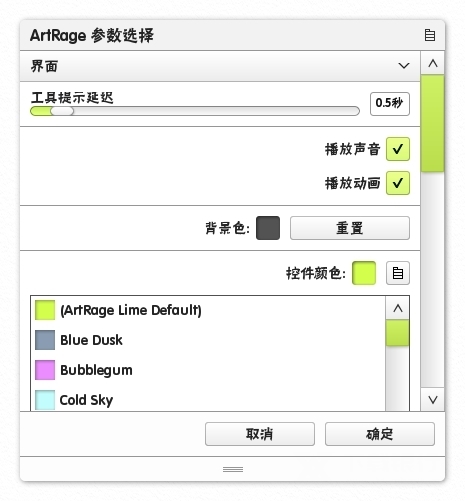465x501 pixels.
Task: Click the color list scroll-up arrow
Action: tap(397, 308)
